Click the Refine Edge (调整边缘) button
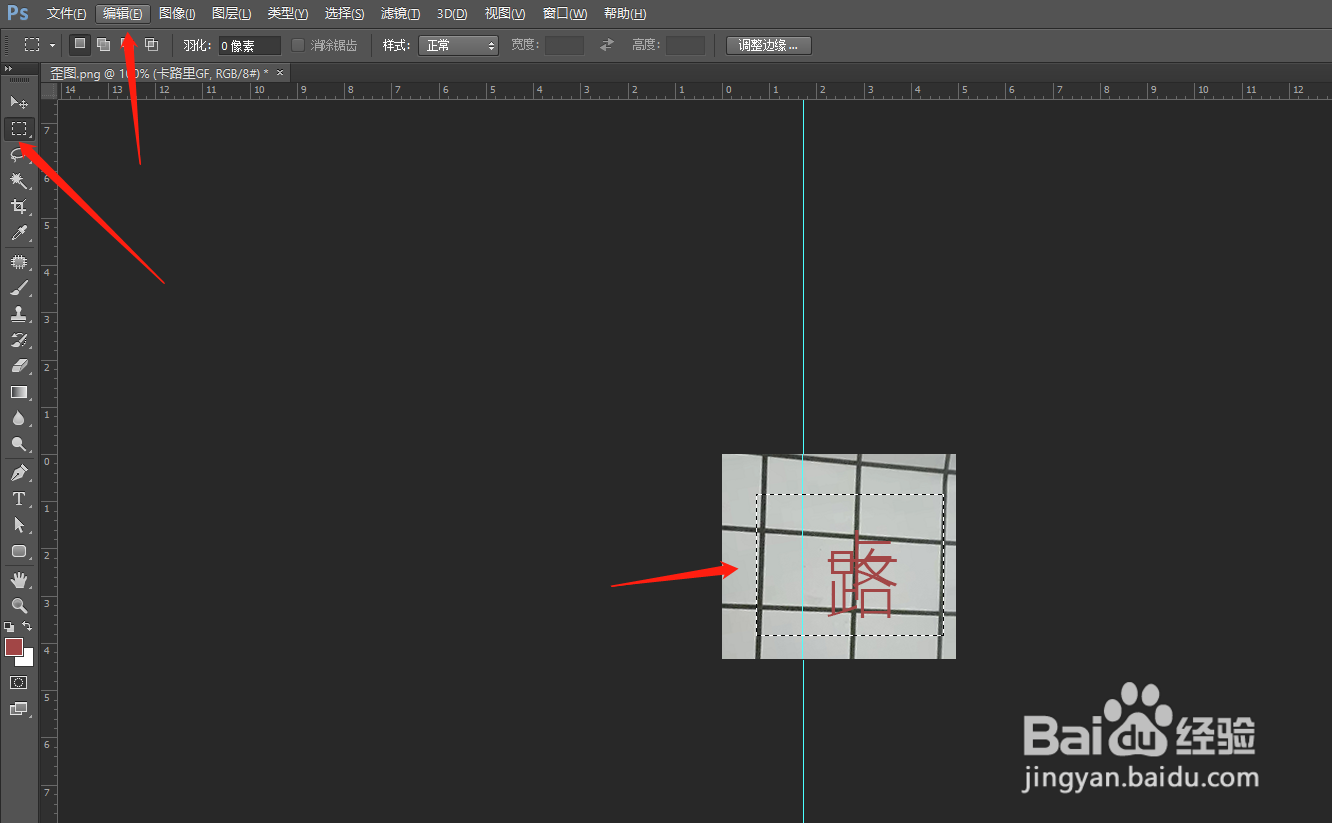Image resolution: width=1332 pixels, height=823 pixels. click(768, 46)
